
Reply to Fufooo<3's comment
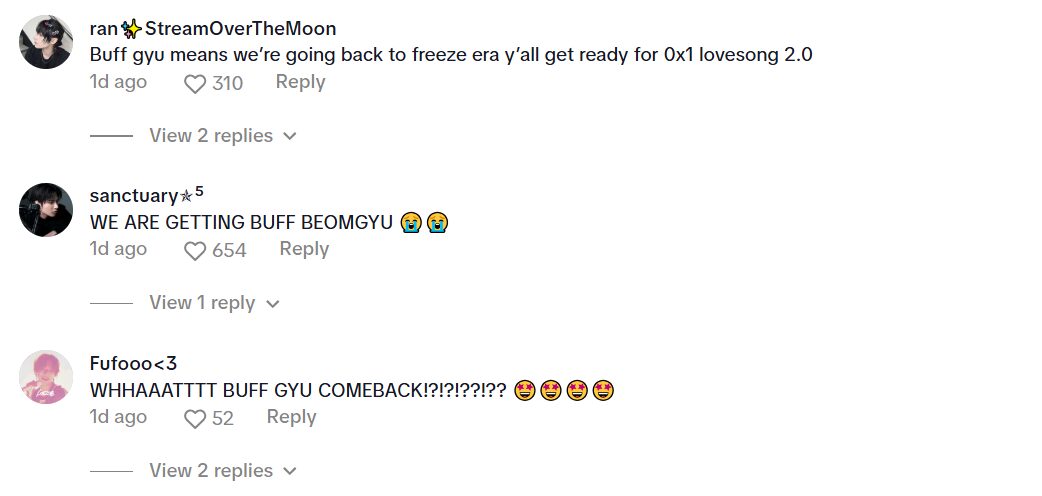(x=291, y=417)
